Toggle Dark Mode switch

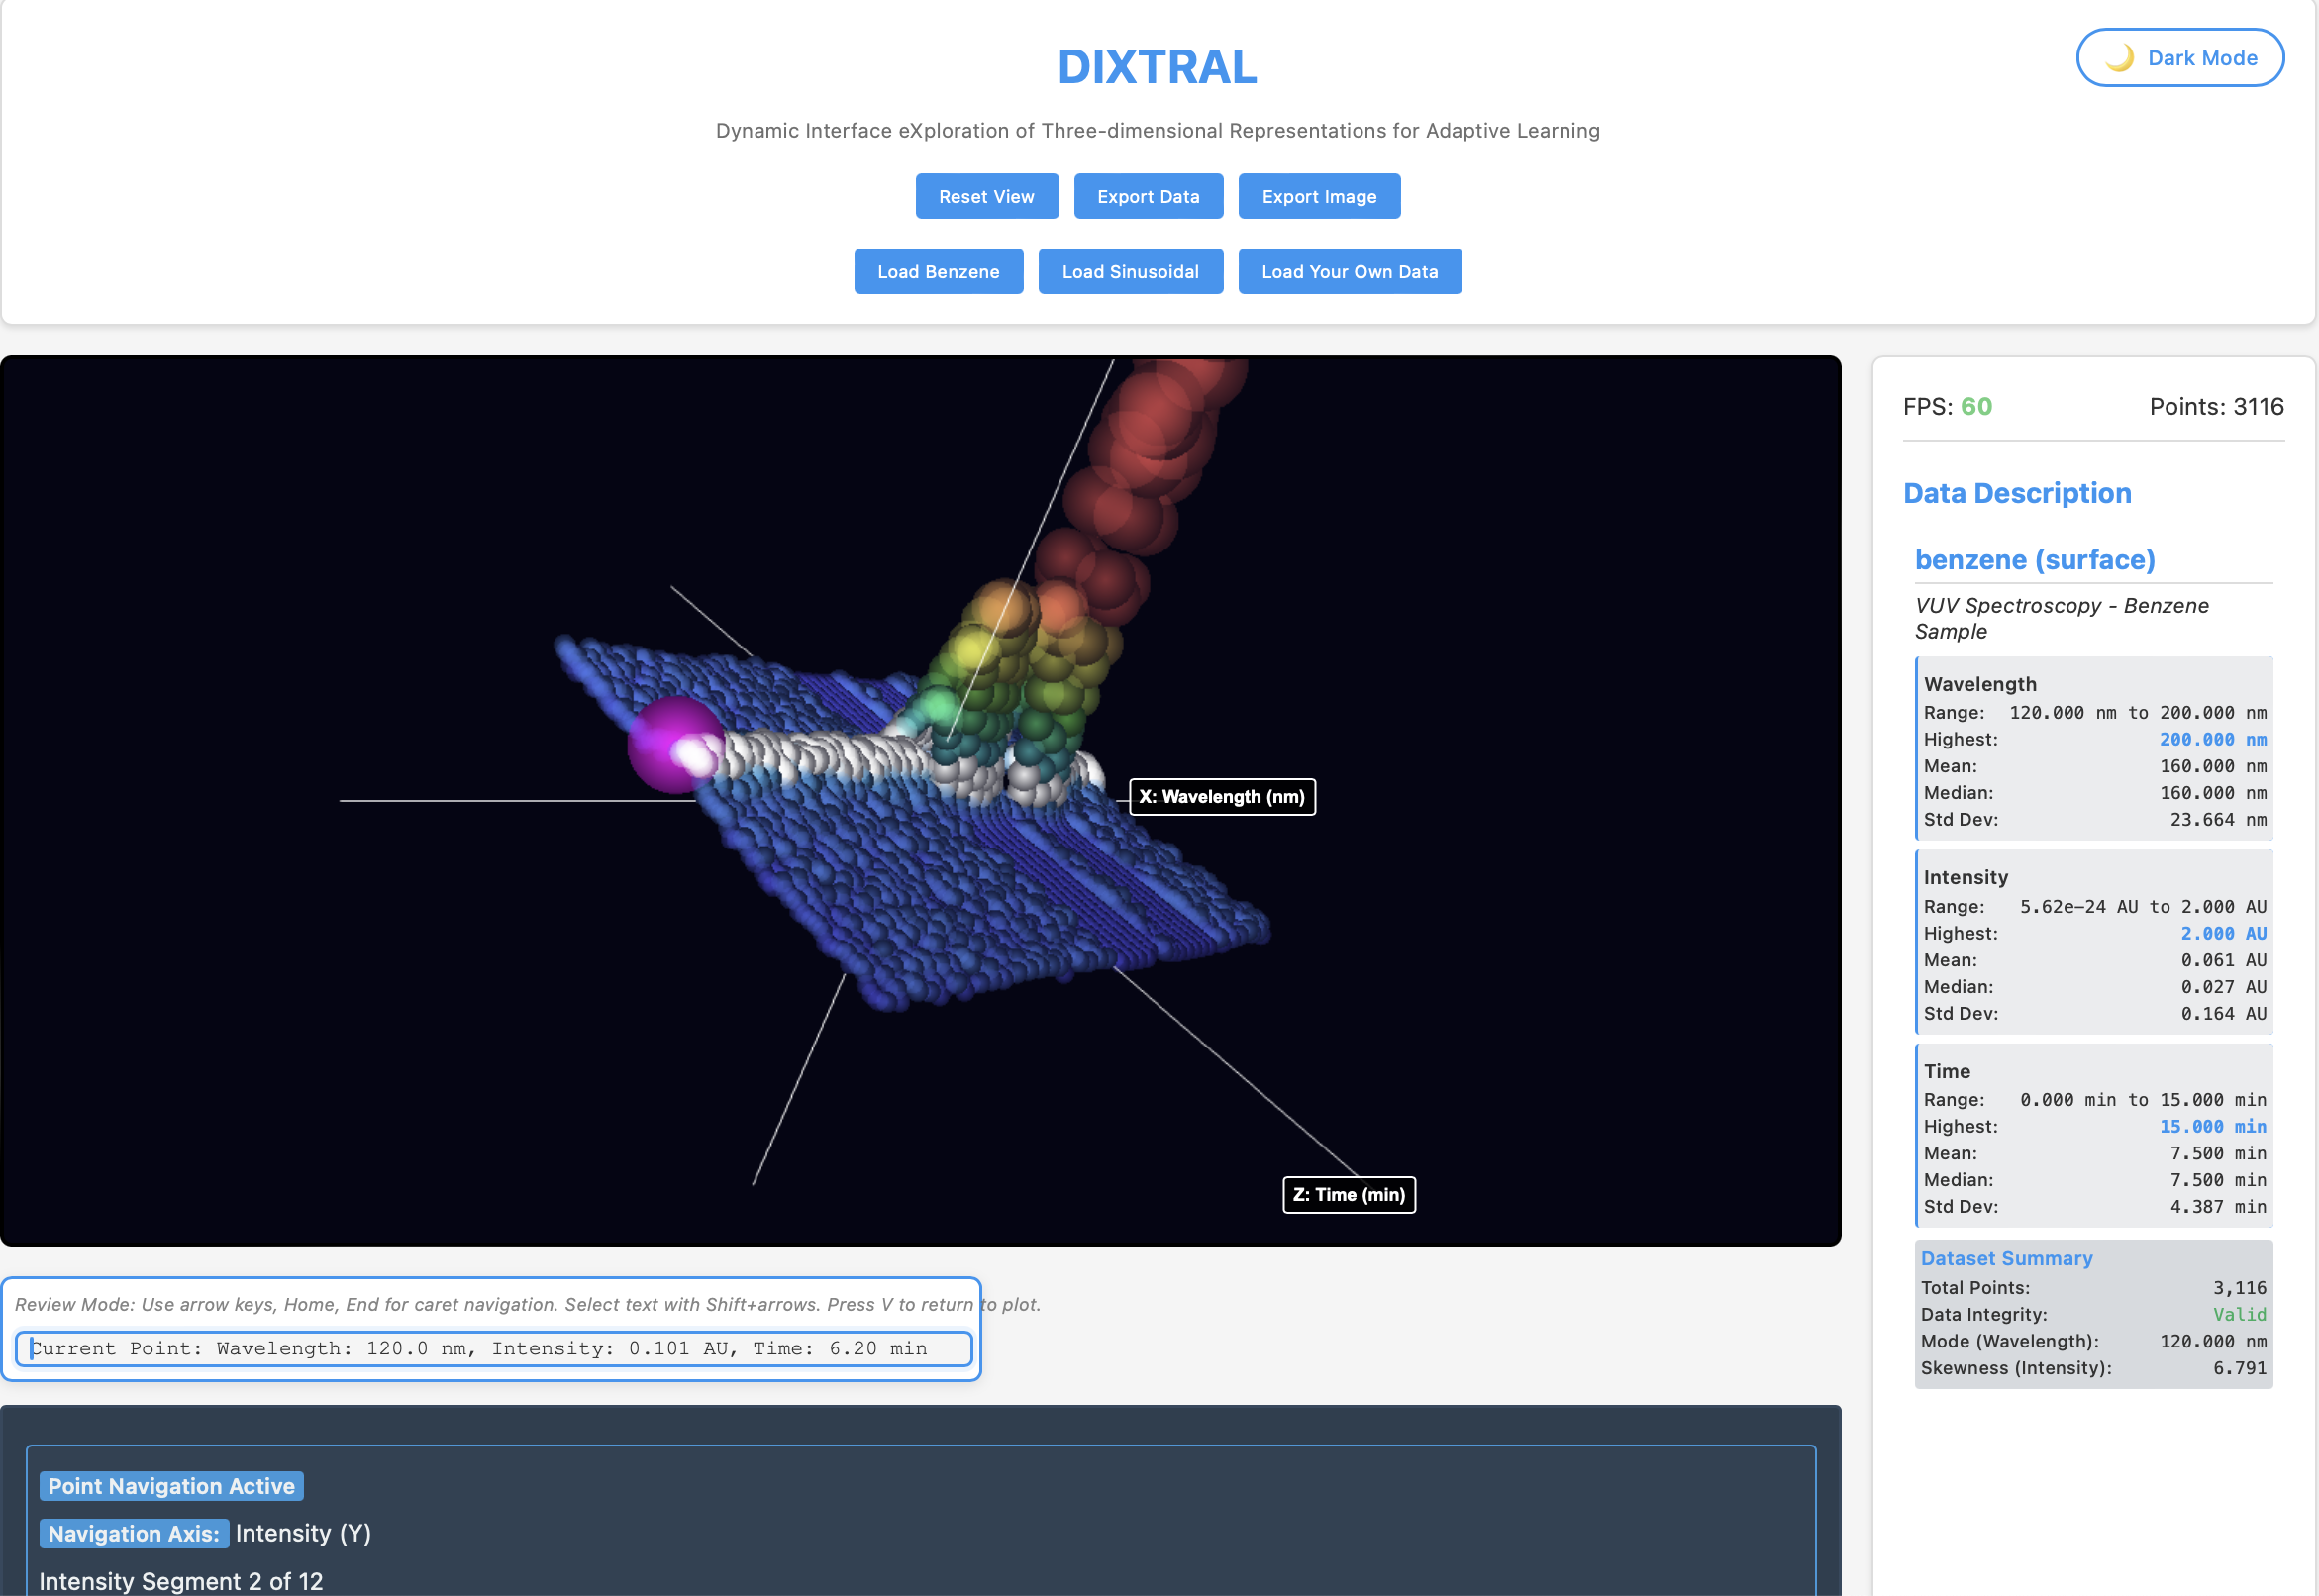2179,58
